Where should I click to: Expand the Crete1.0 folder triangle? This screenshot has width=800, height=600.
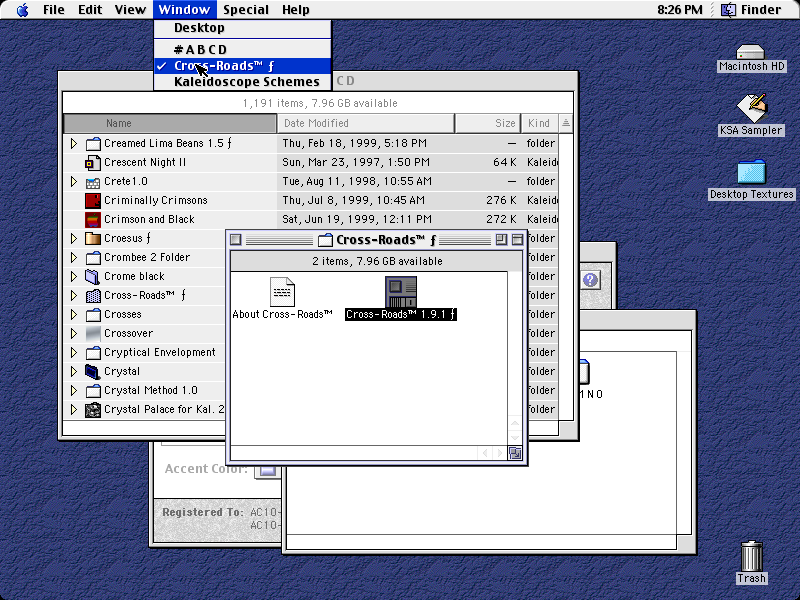coord(73,182)
